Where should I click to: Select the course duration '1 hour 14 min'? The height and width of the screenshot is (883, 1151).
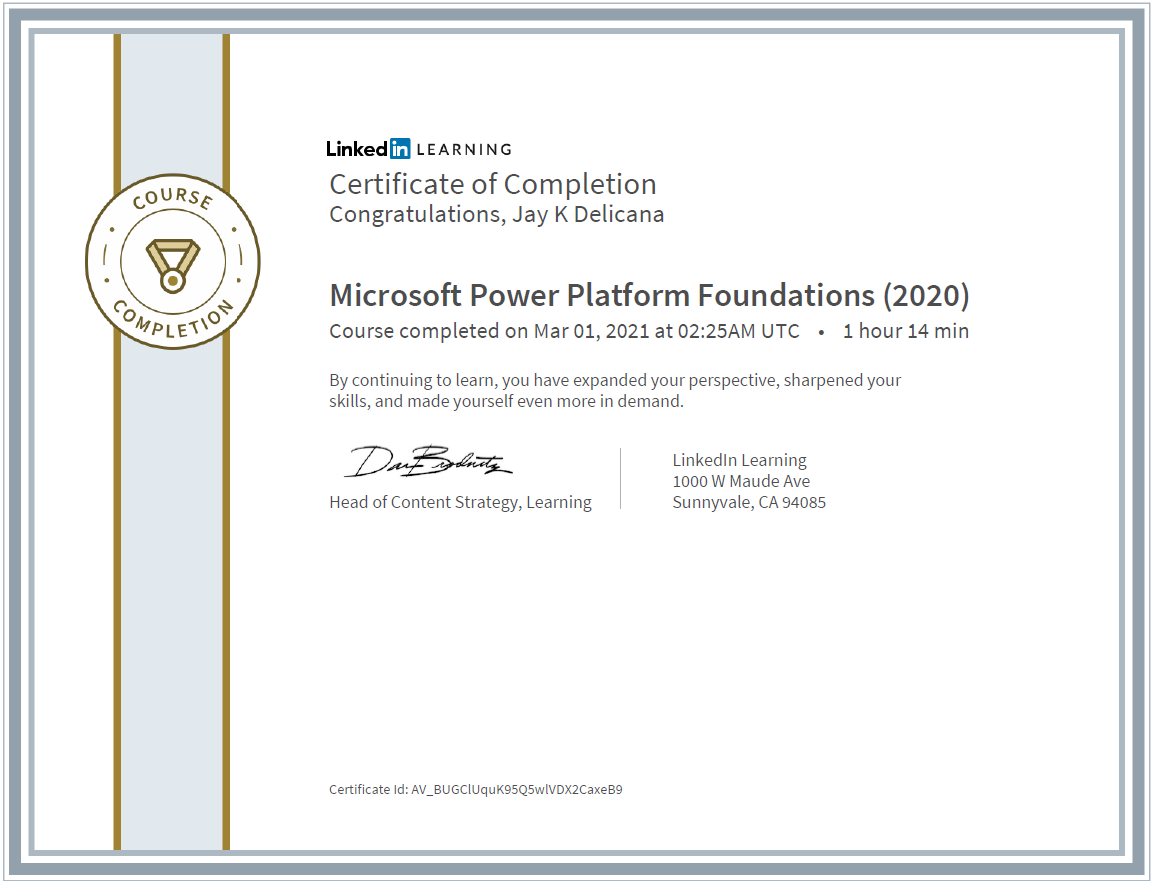(x=906, y=331)
